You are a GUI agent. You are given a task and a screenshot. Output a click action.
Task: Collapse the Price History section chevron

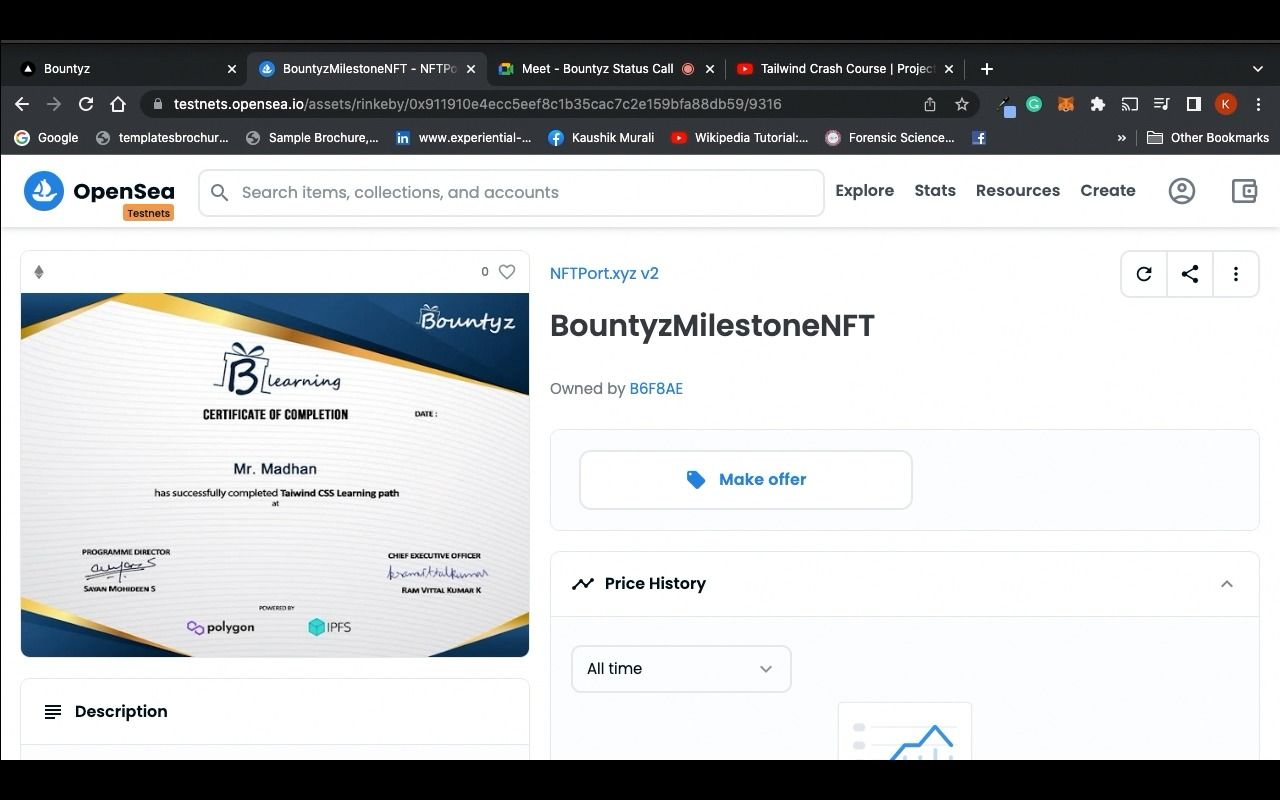(1227, 584)
